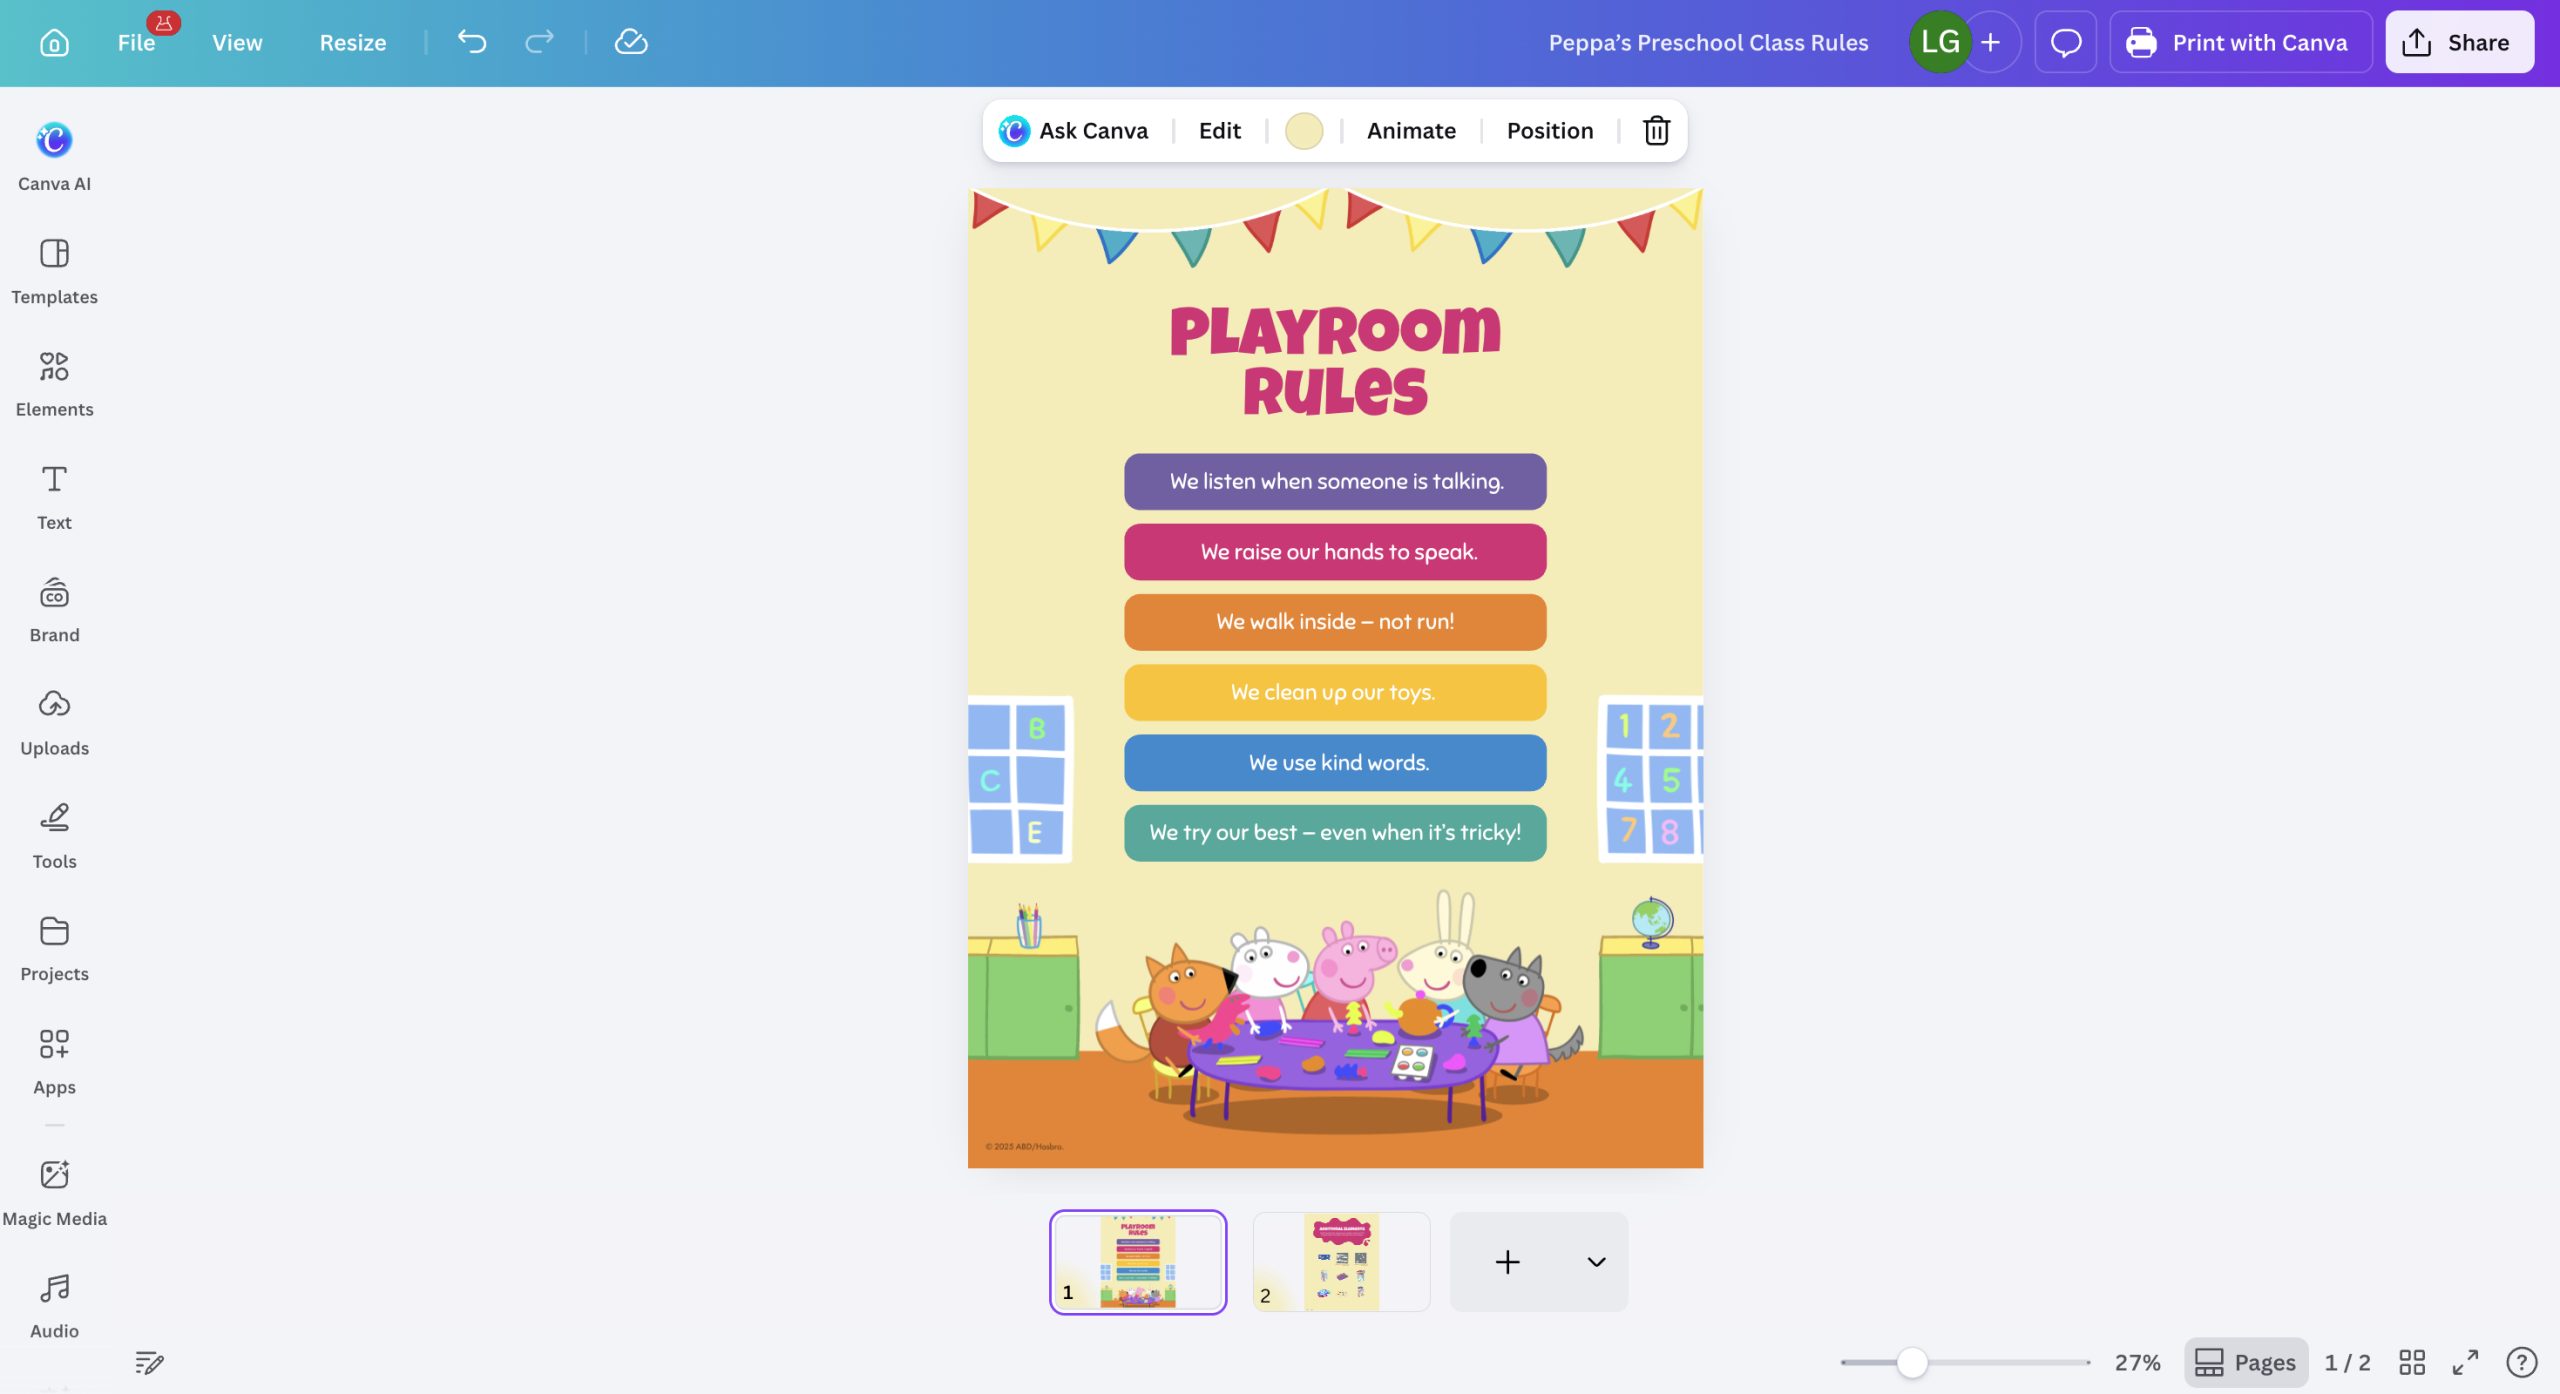The image size is (2560, 1394).
Task: Open the View menu
Action: (237, 42)
